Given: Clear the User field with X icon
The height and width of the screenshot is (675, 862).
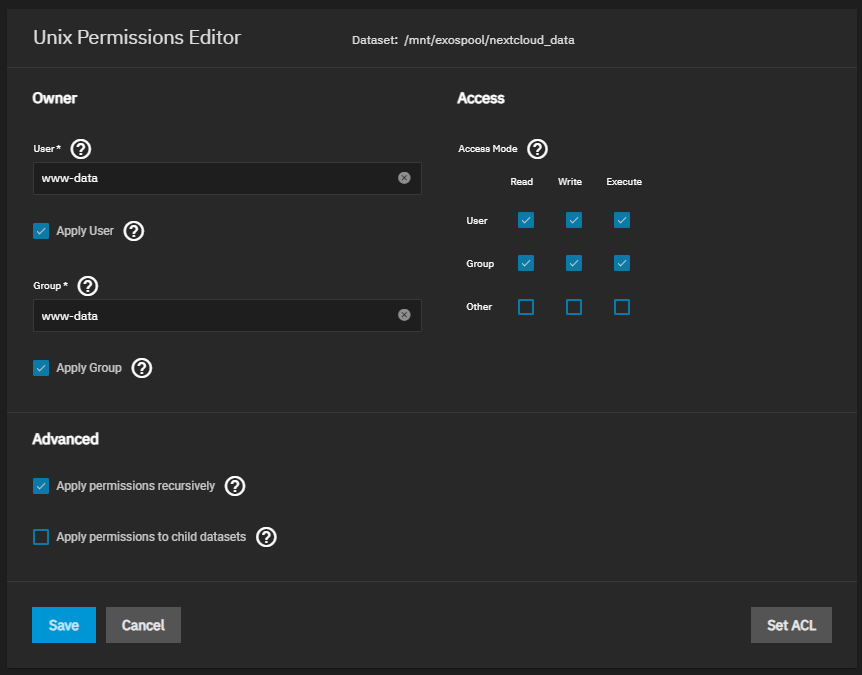Looking at the screenshot, I should pos(404,178).
